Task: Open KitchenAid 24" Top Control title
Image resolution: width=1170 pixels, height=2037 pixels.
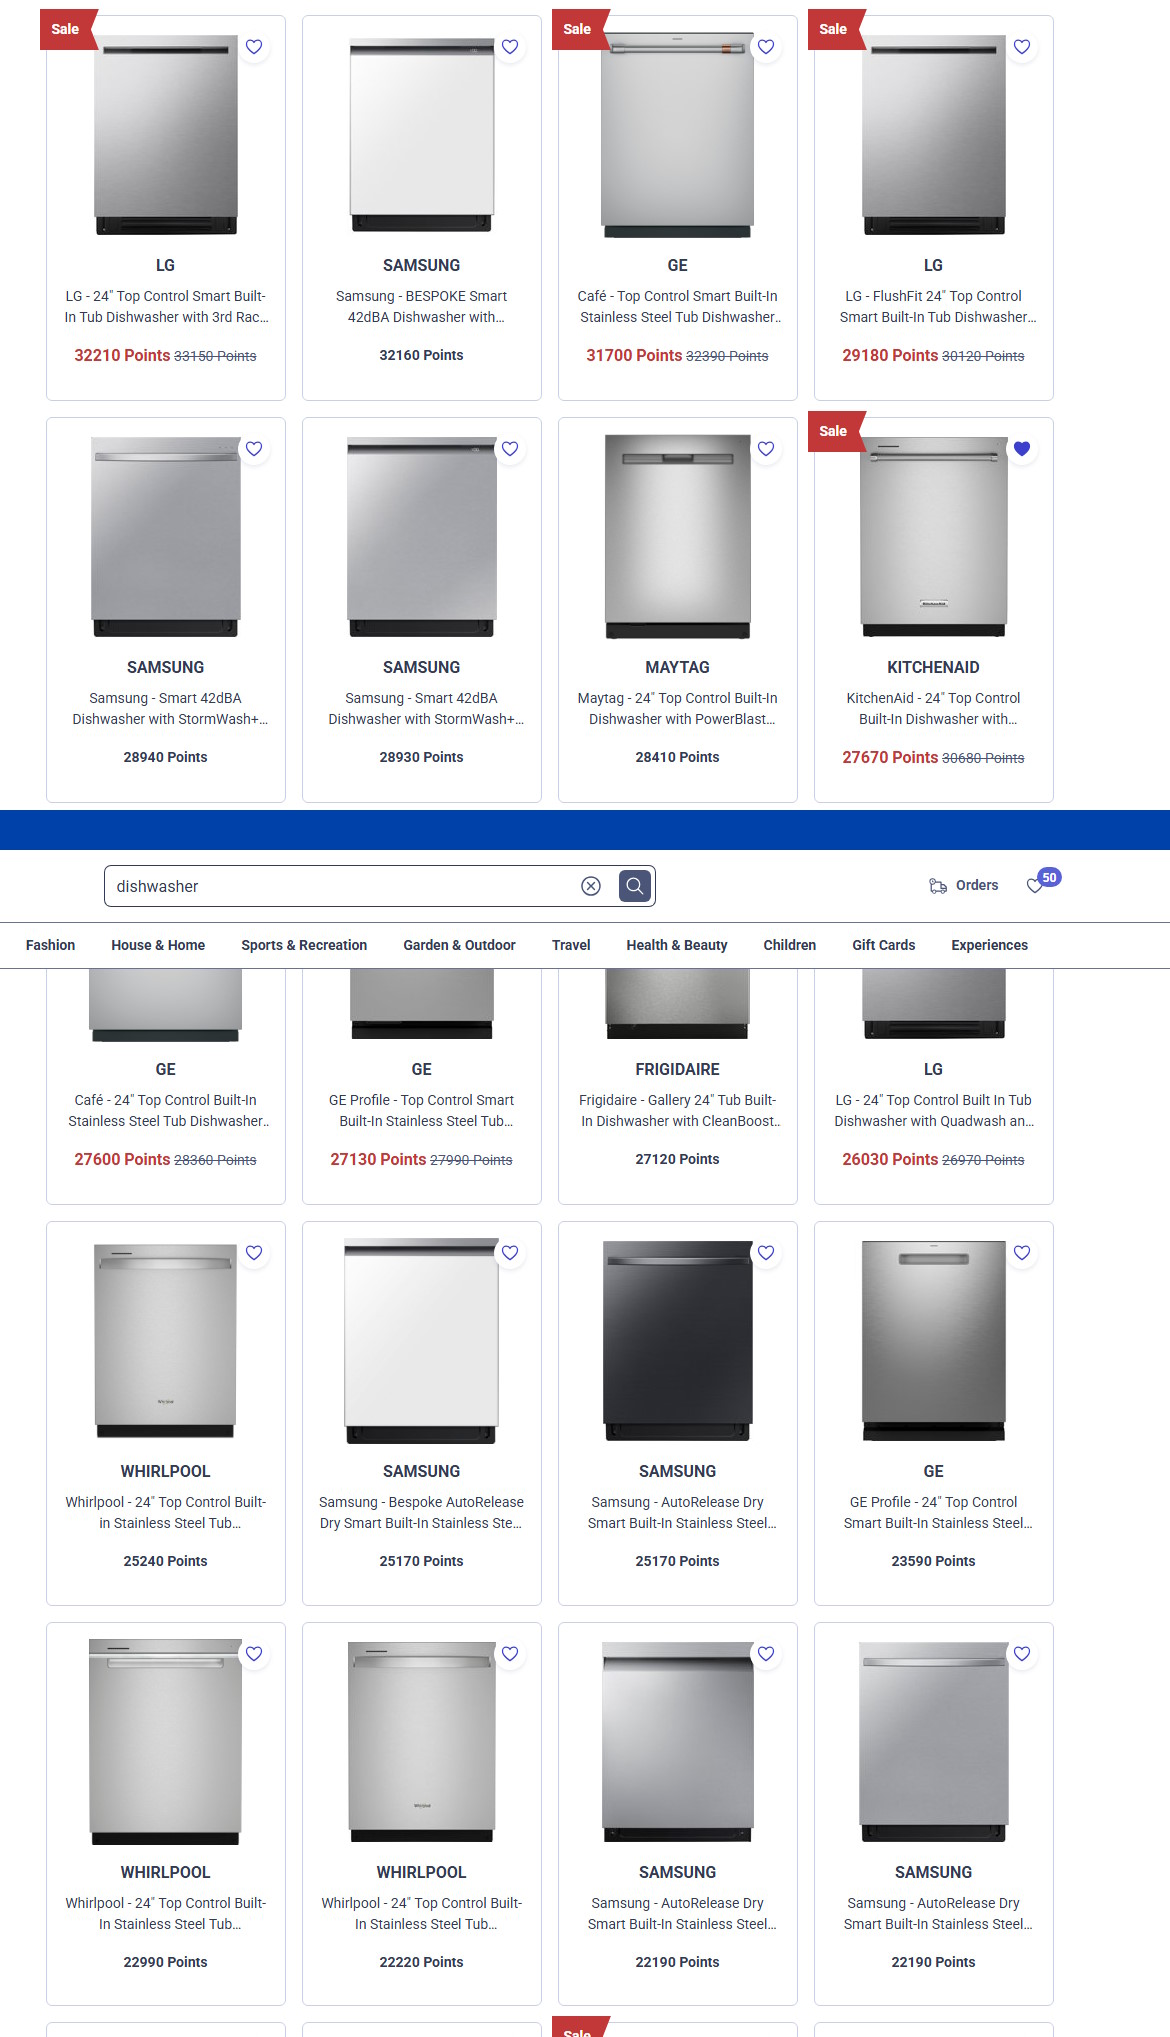Action: pos(934,709)
